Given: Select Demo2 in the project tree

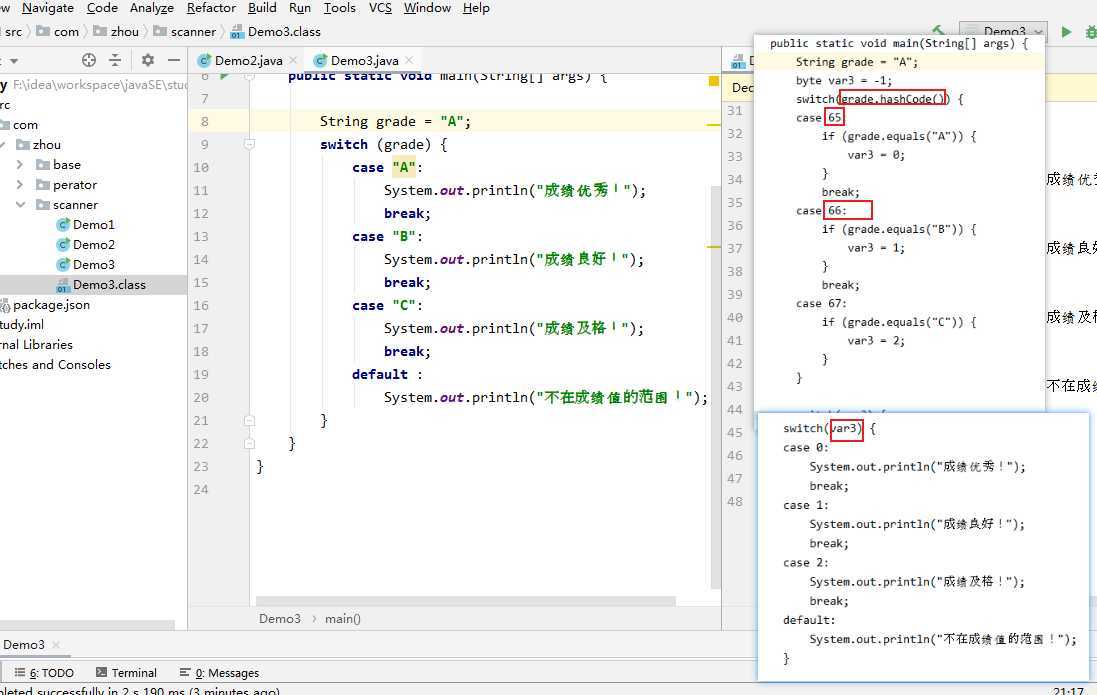Looking at the screenshot, I should (x=93, y=245).
